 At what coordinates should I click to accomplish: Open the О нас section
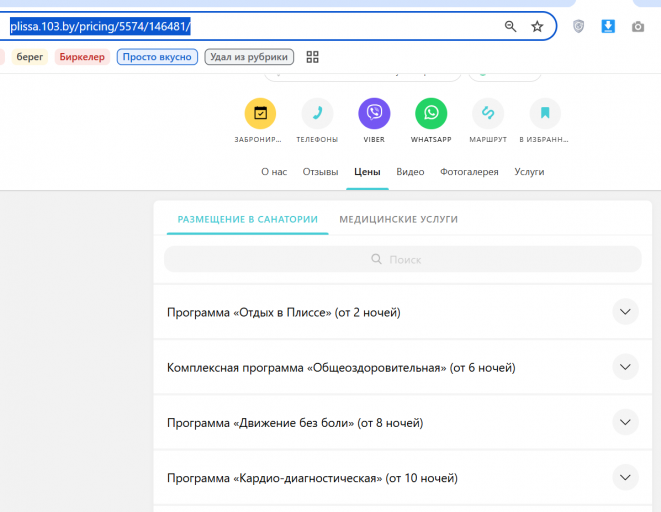[x=274, y=172]
